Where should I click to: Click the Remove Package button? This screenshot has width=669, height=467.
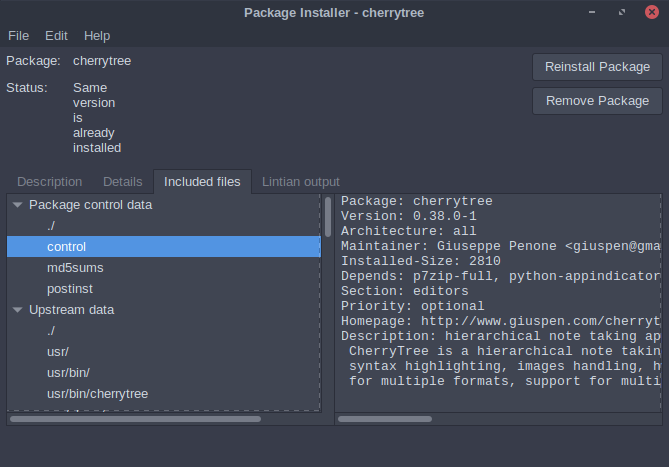pyautogui.click(x=597, y=101)
